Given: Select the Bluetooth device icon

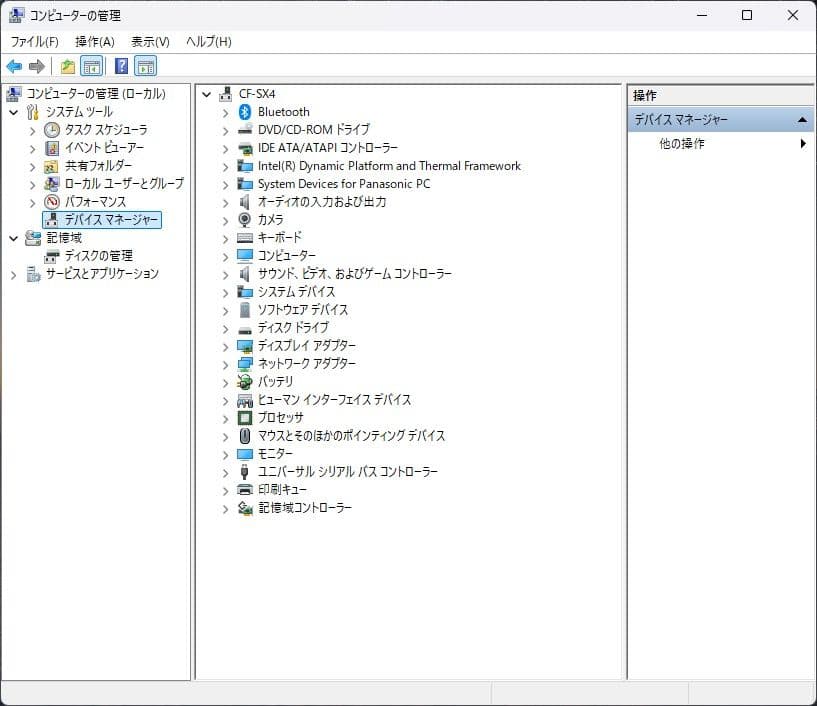Looking at the screenshot, I should (x=246, y=112).
